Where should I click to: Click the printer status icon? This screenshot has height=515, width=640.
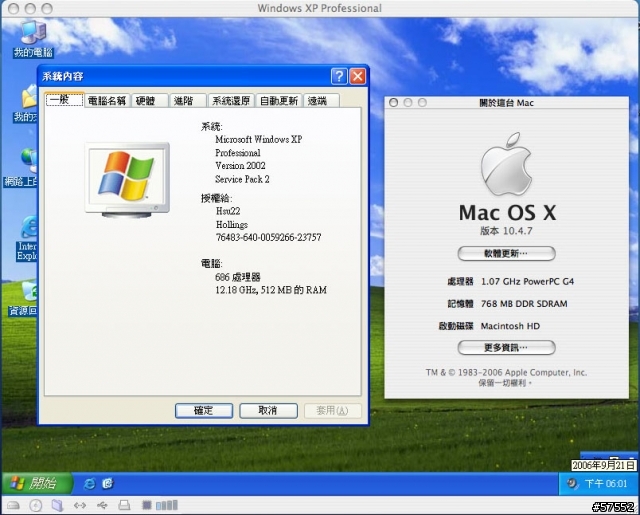124,506
